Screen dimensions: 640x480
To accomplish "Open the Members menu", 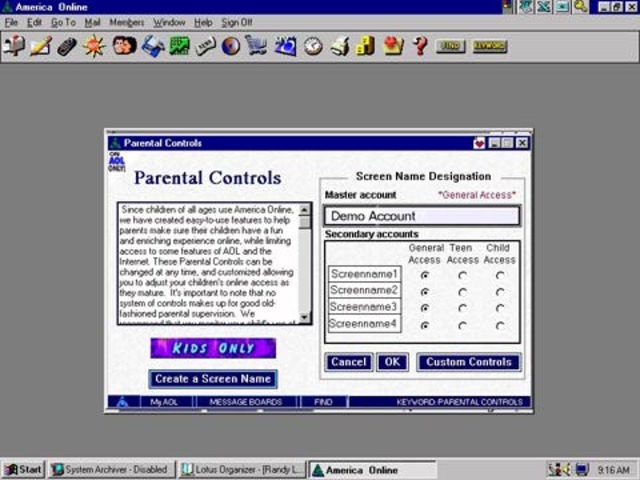I will tap(127, 22).
